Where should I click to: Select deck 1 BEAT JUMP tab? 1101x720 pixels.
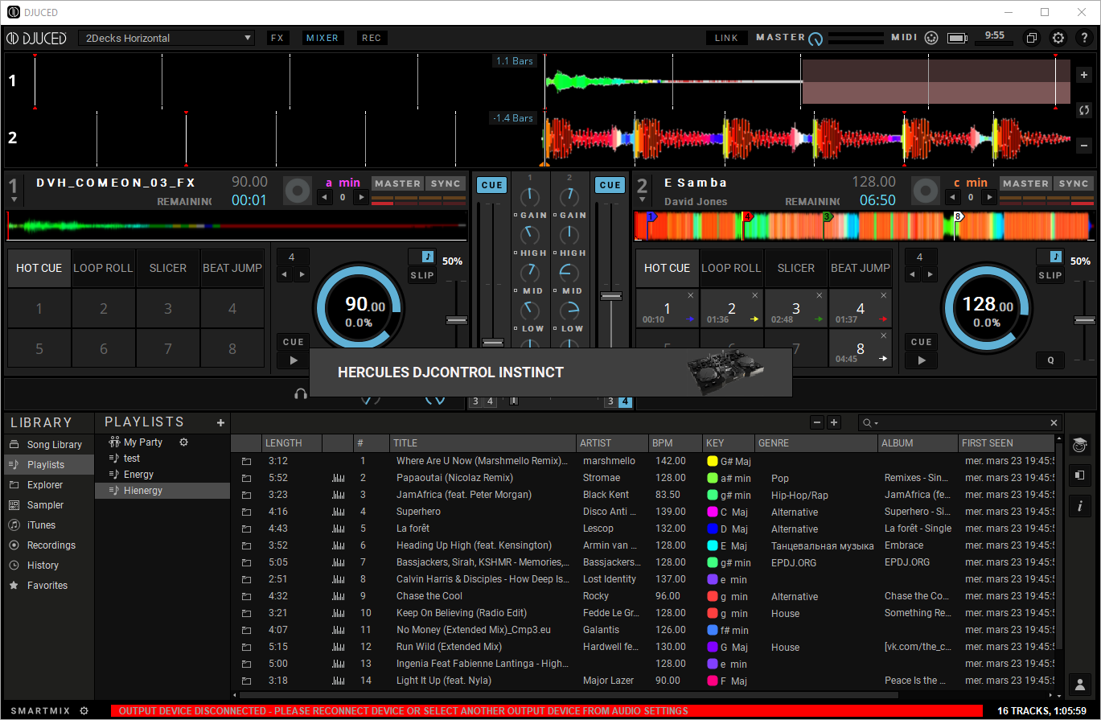coord(232,268)
